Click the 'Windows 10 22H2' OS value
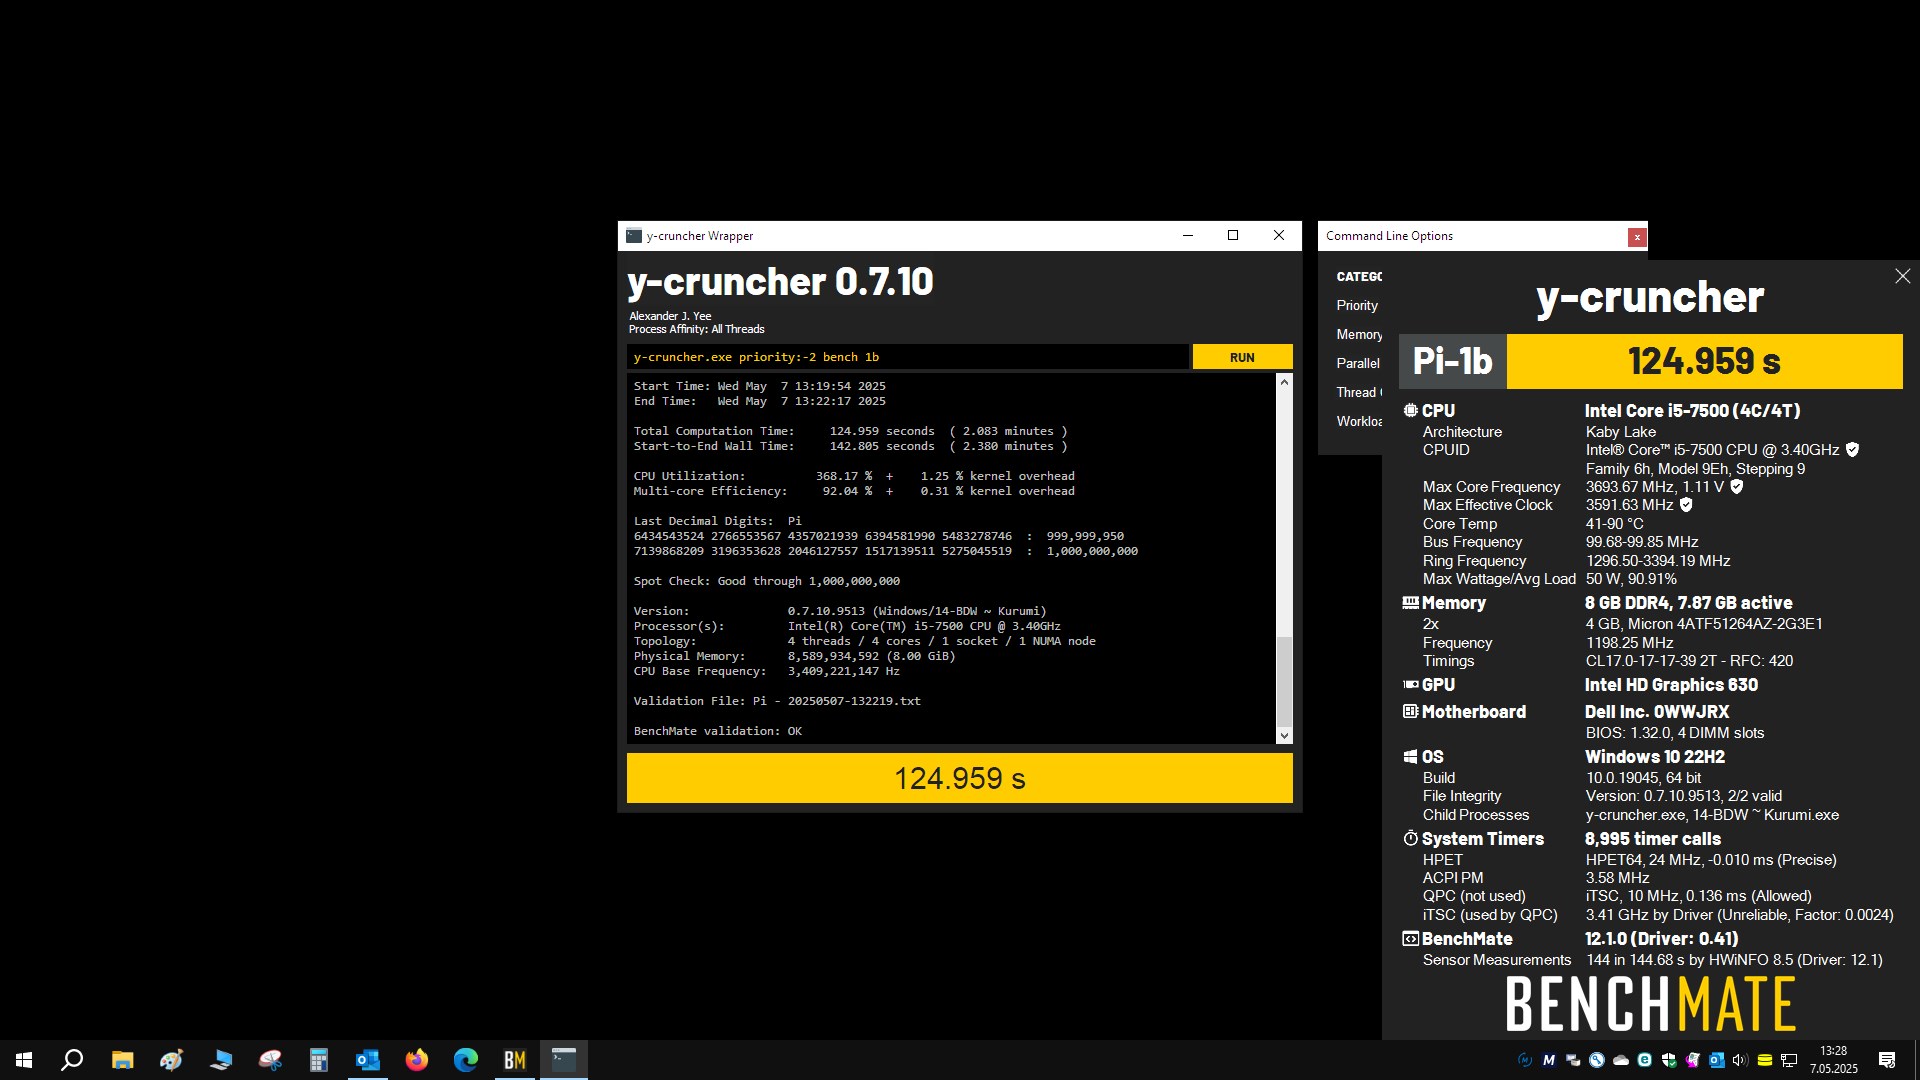1920x1080 pixels. 1654,757
